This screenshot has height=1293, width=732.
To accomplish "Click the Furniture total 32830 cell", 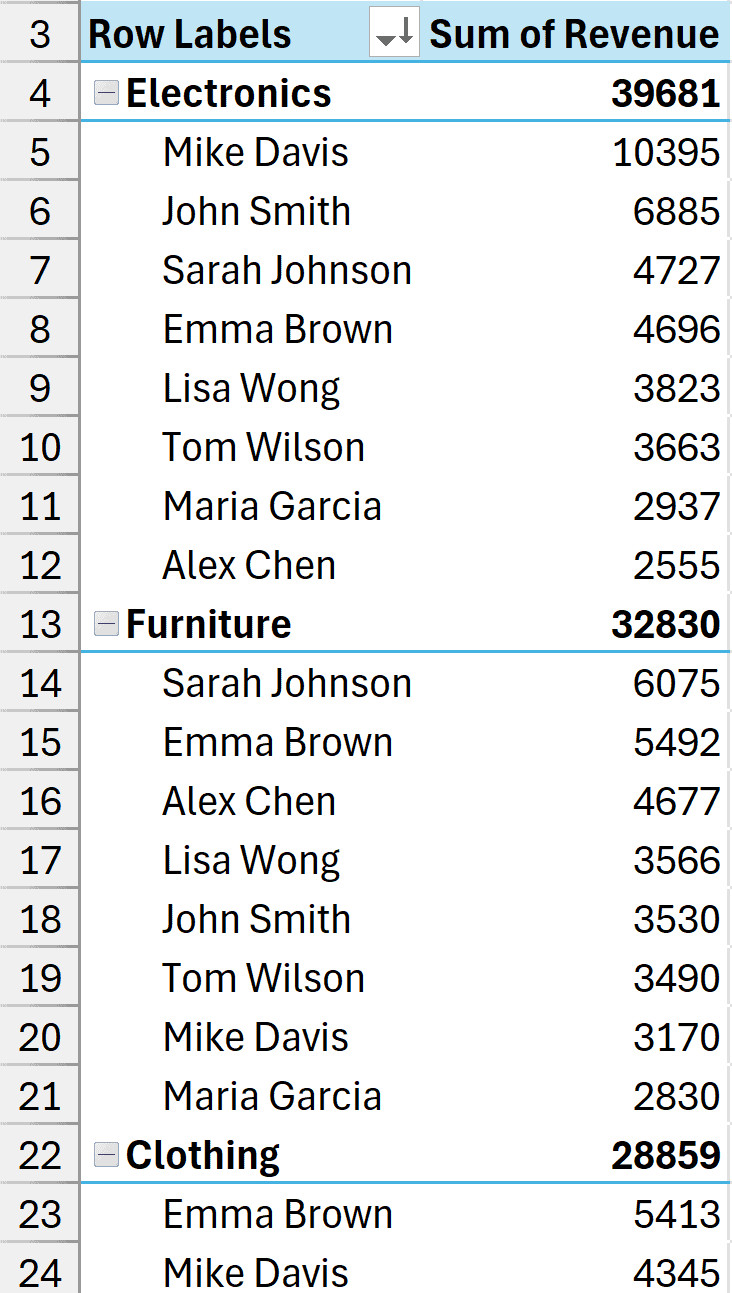I will point(665,624).
